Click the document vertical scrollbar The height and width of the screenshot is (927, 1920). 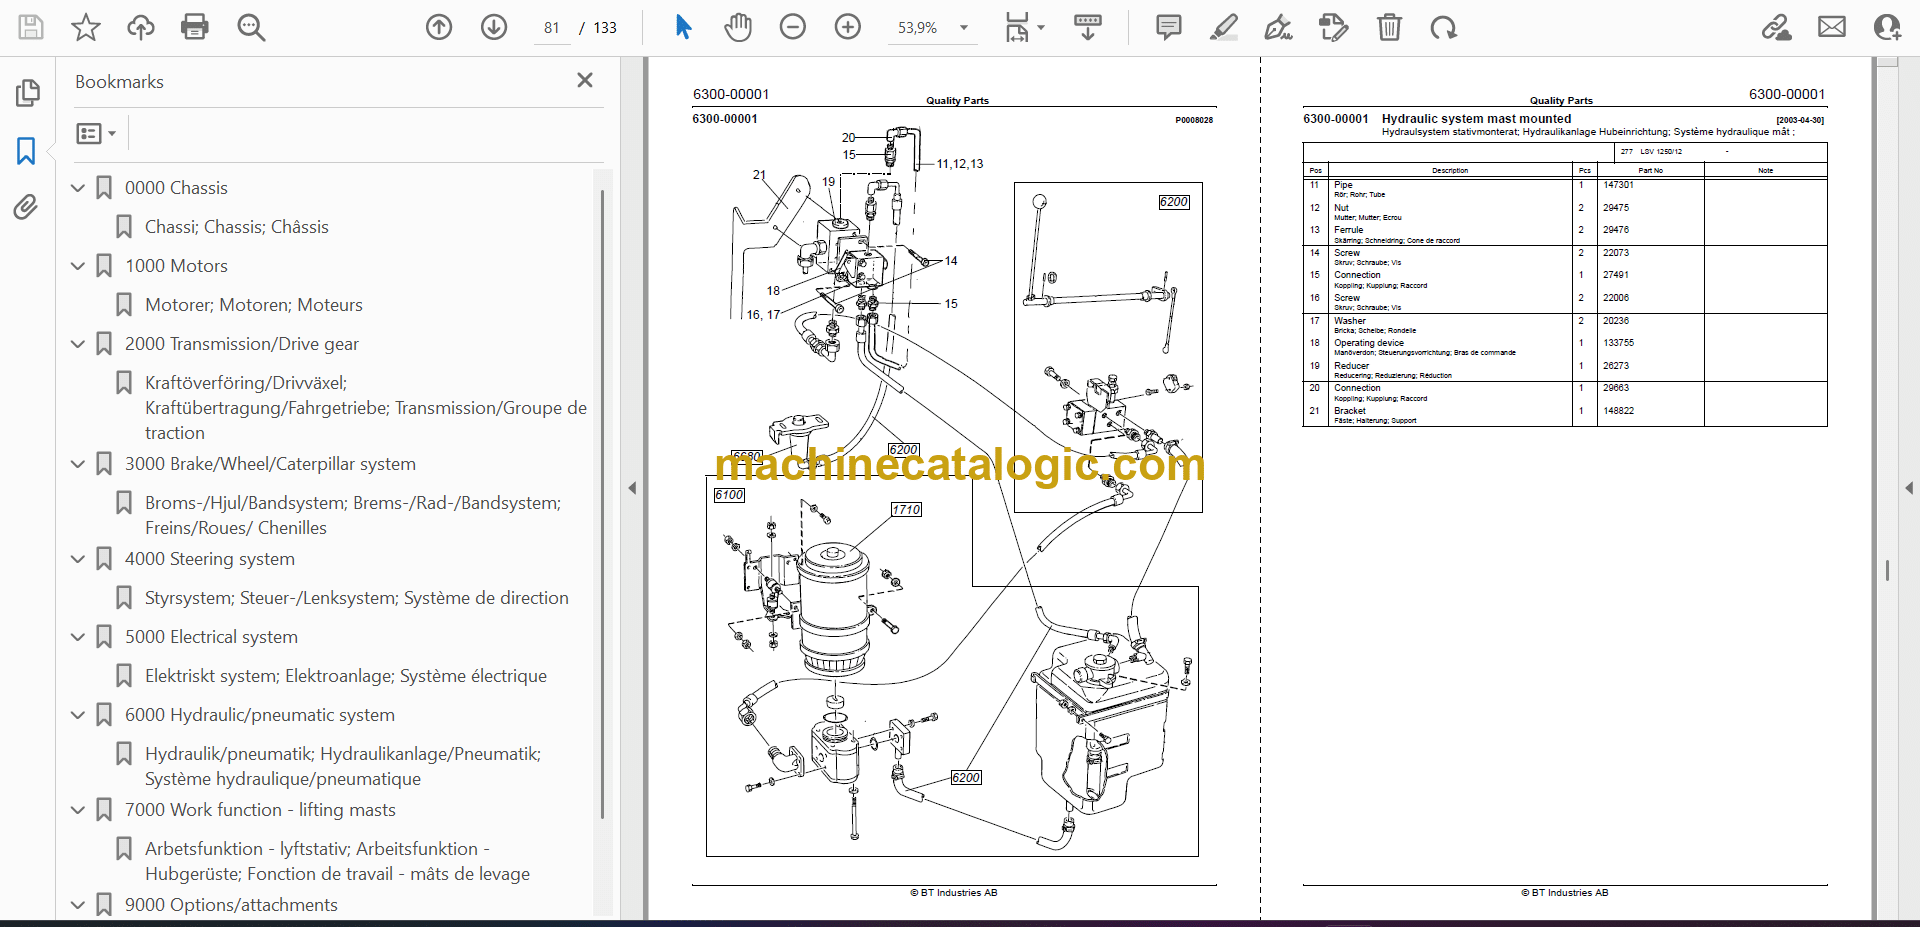[1887, 570]
